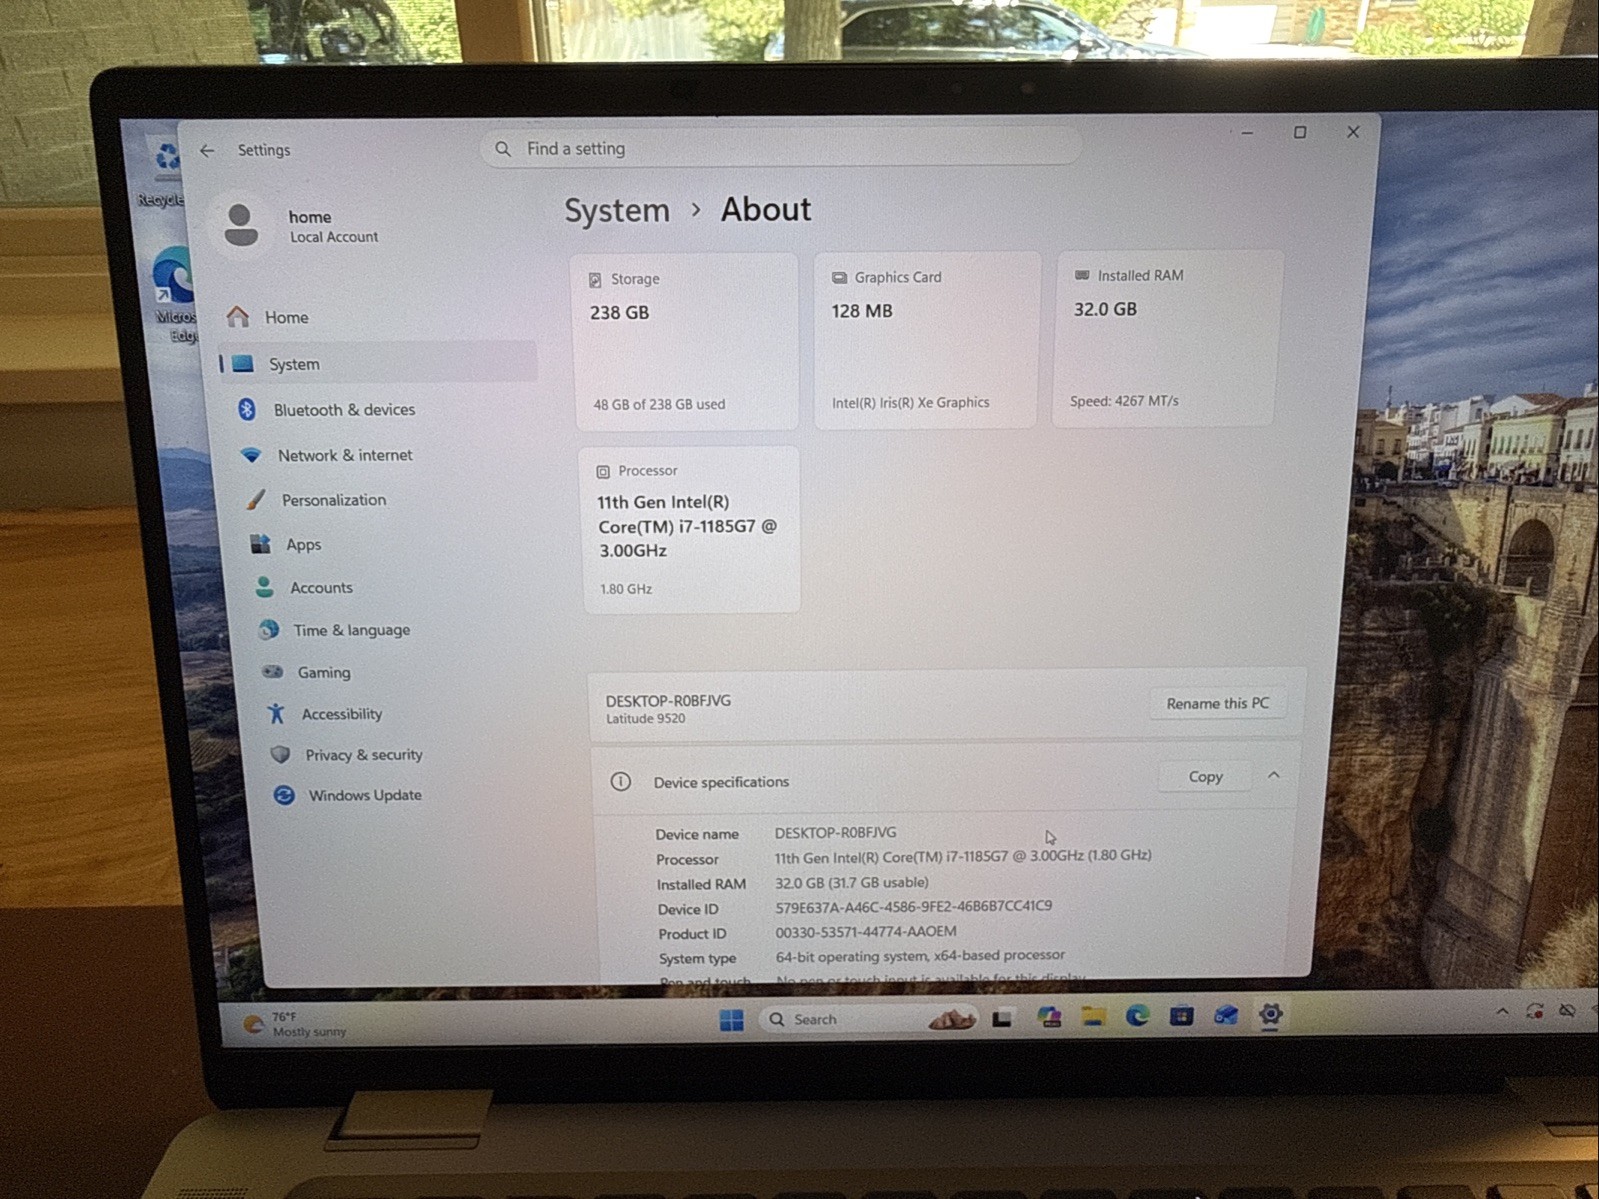Click the Find a setting search box
The image size is (1599, 1199).
click(x=780, y=149)
